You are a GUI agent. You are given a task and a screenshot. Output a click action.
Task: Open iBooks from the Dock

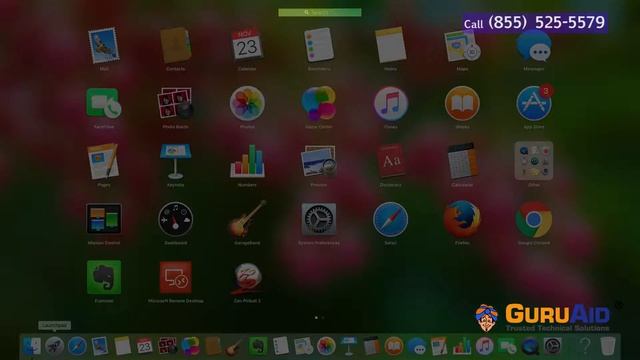point(394,346)
